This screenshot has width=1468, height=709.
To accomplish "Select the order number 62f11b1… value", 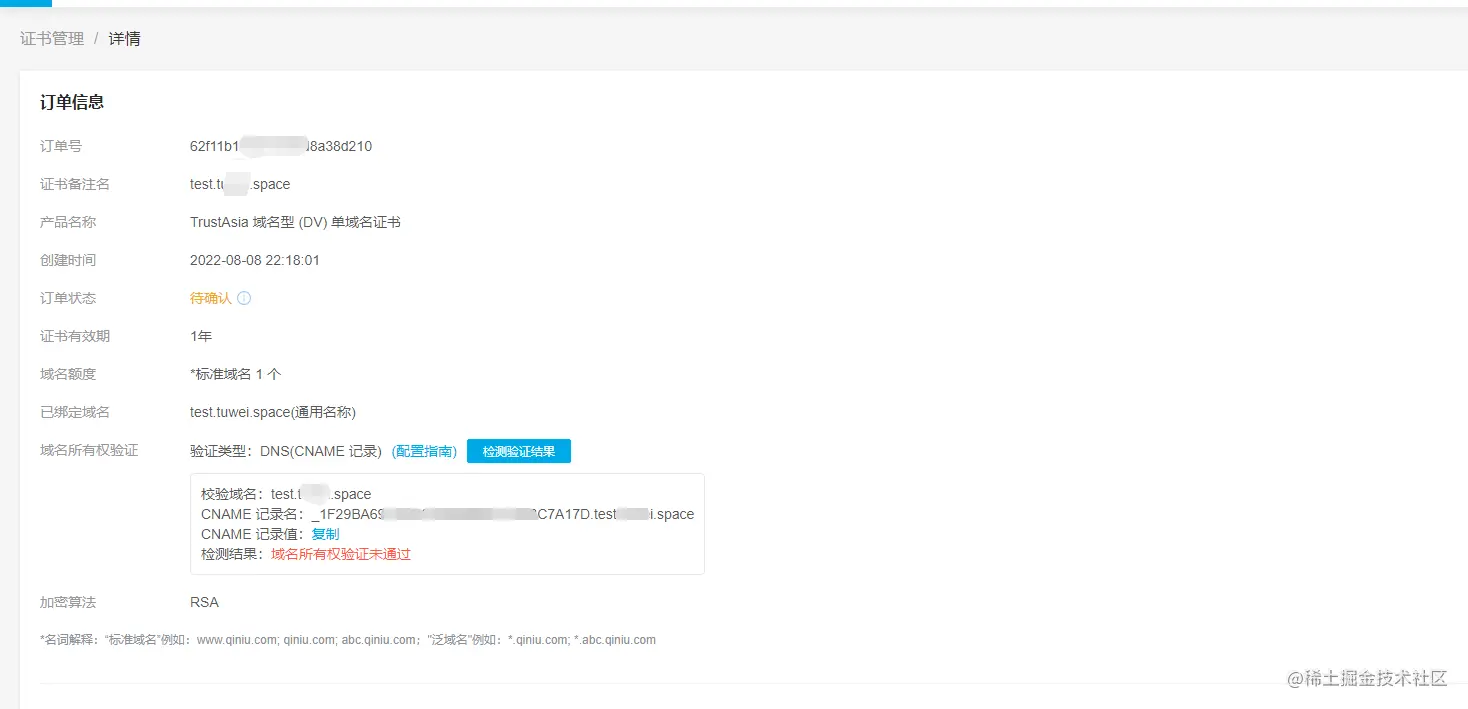I will pyautogui.click(x=281, y=146).
